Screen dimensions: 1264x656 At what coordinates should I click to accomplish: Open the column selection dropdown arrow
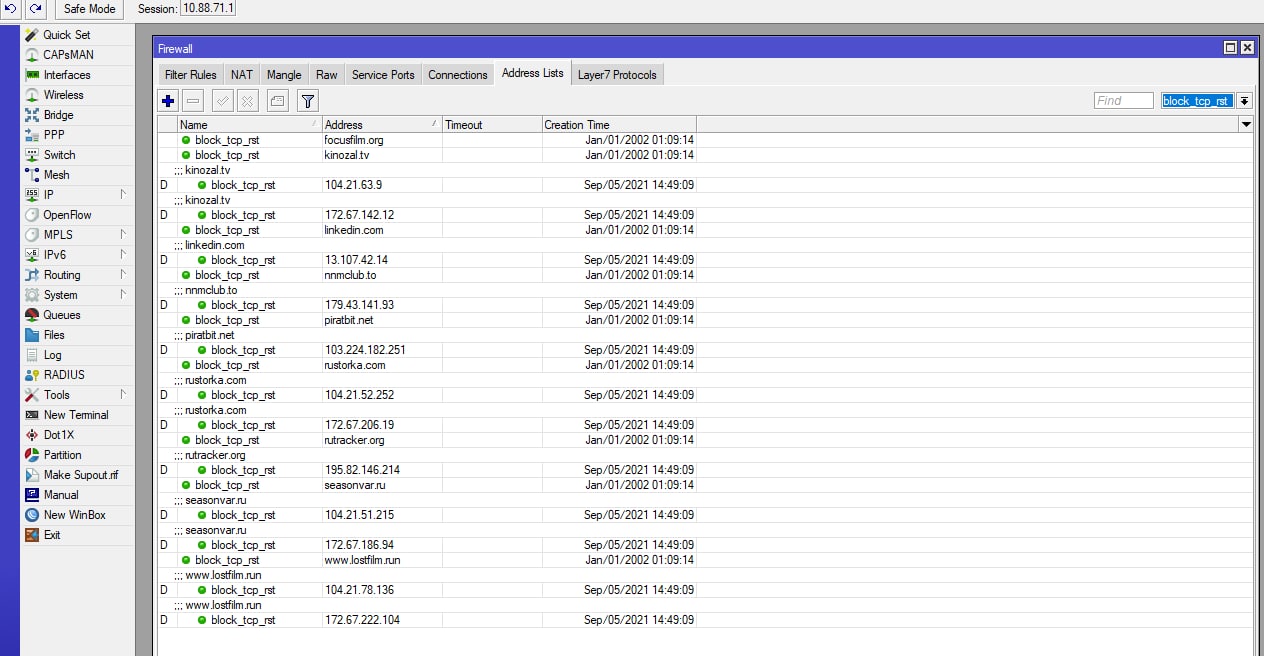(1246, 125)
